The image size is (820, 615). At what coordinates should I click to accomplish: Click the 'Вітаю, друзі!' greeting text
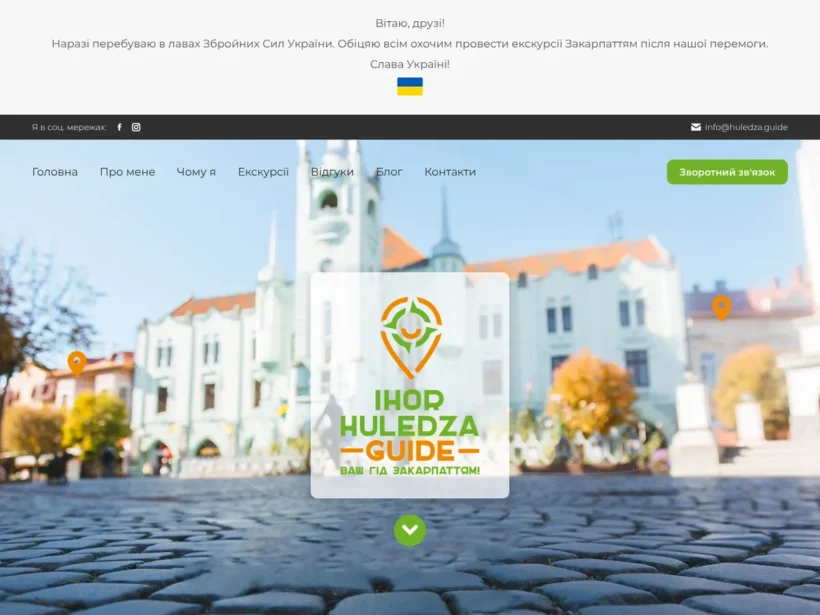tap(410, 23)
